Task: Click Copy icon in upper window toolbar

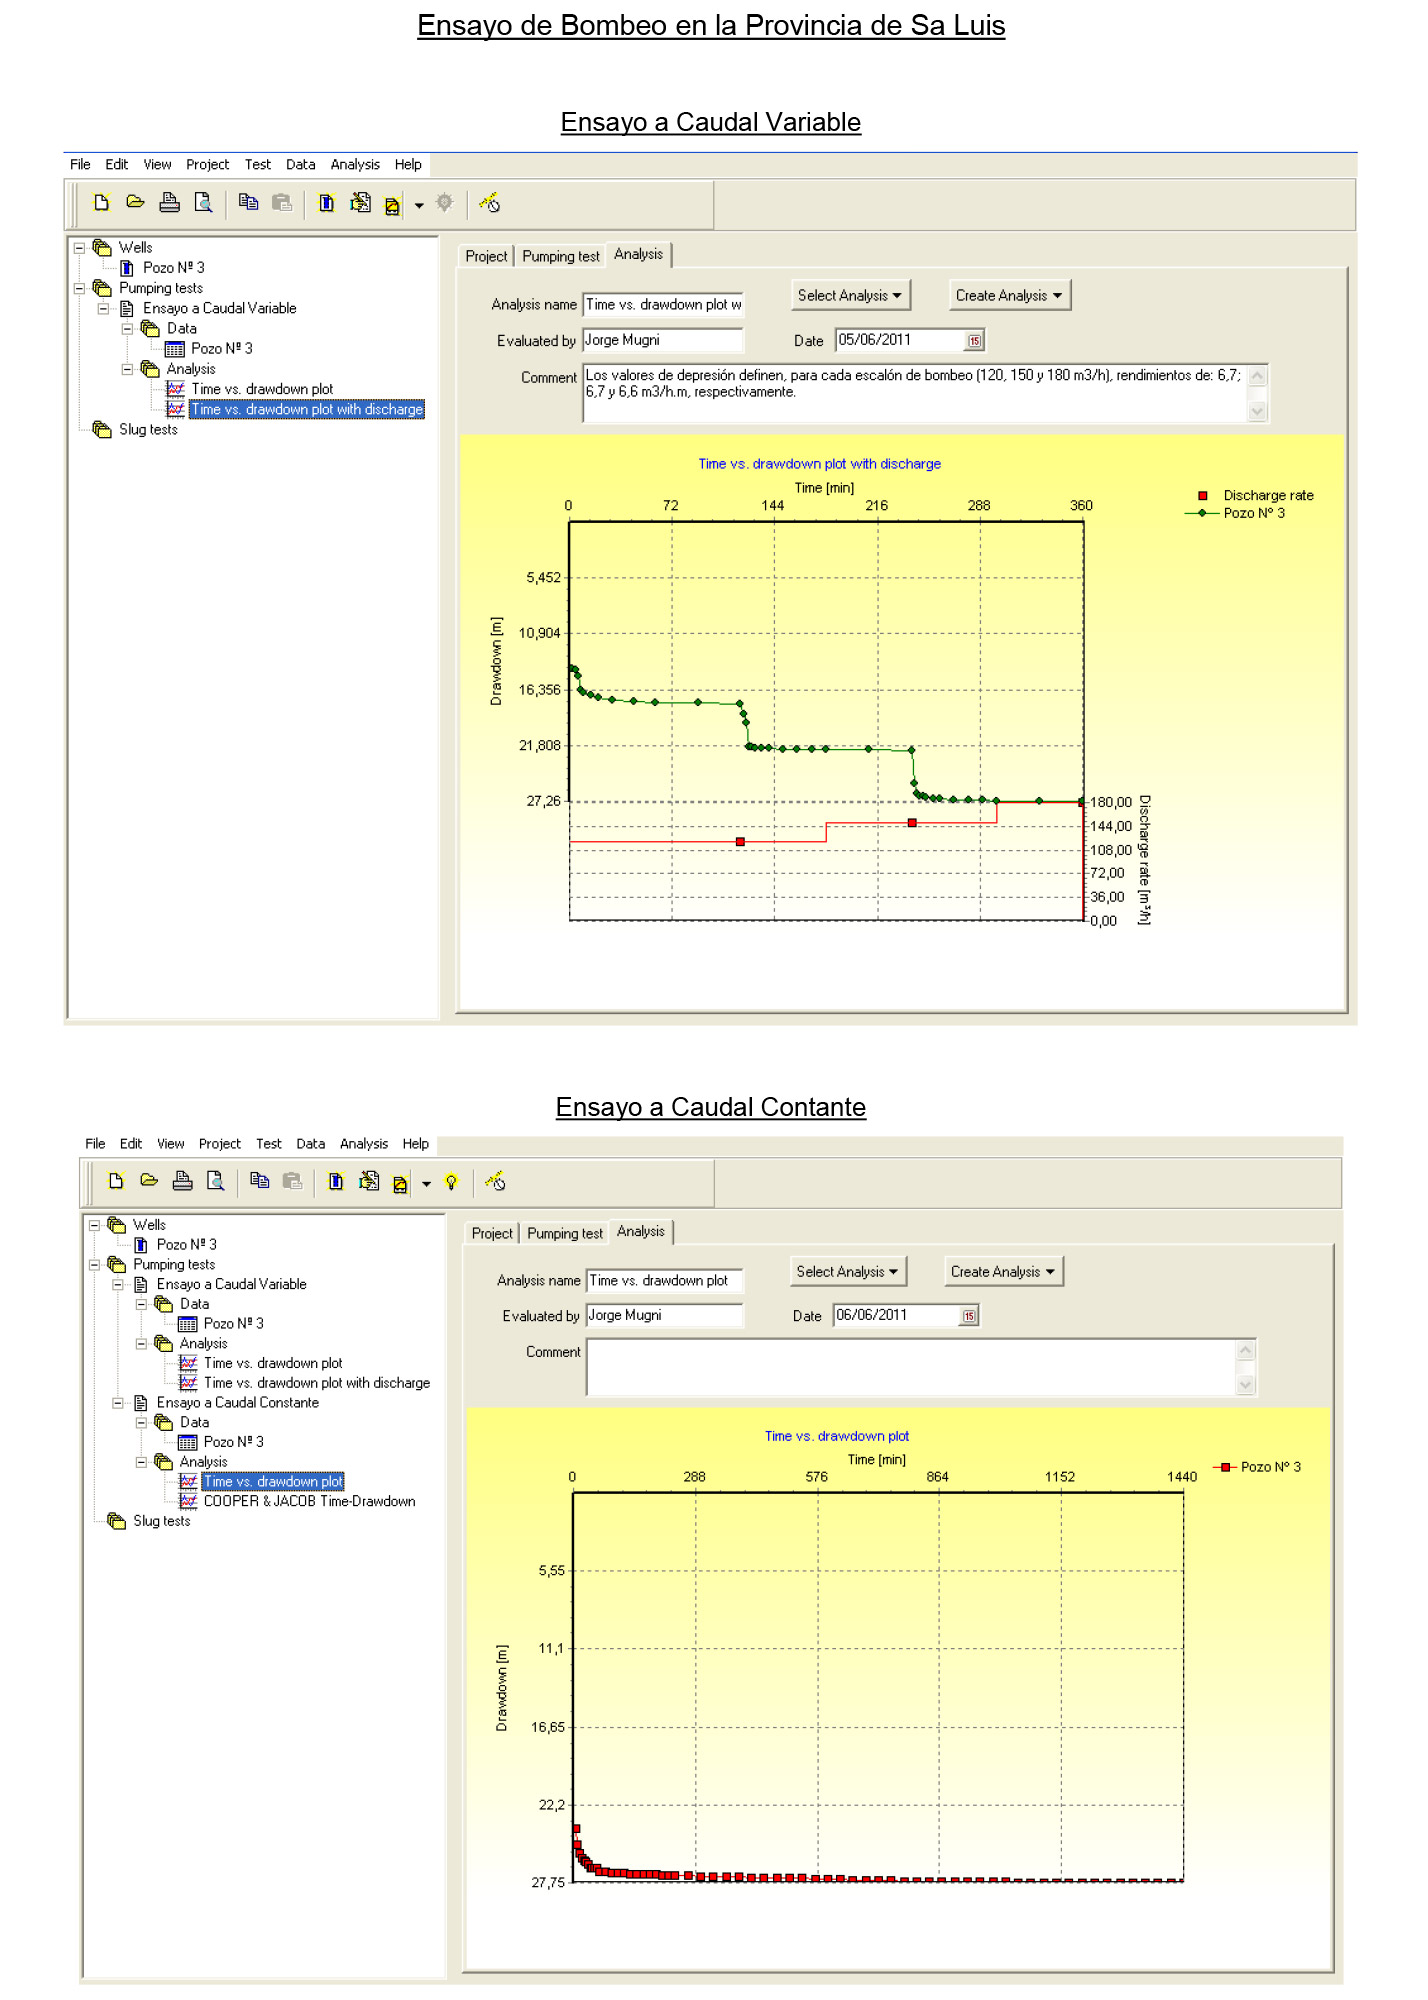Action: tap(248, 203)
